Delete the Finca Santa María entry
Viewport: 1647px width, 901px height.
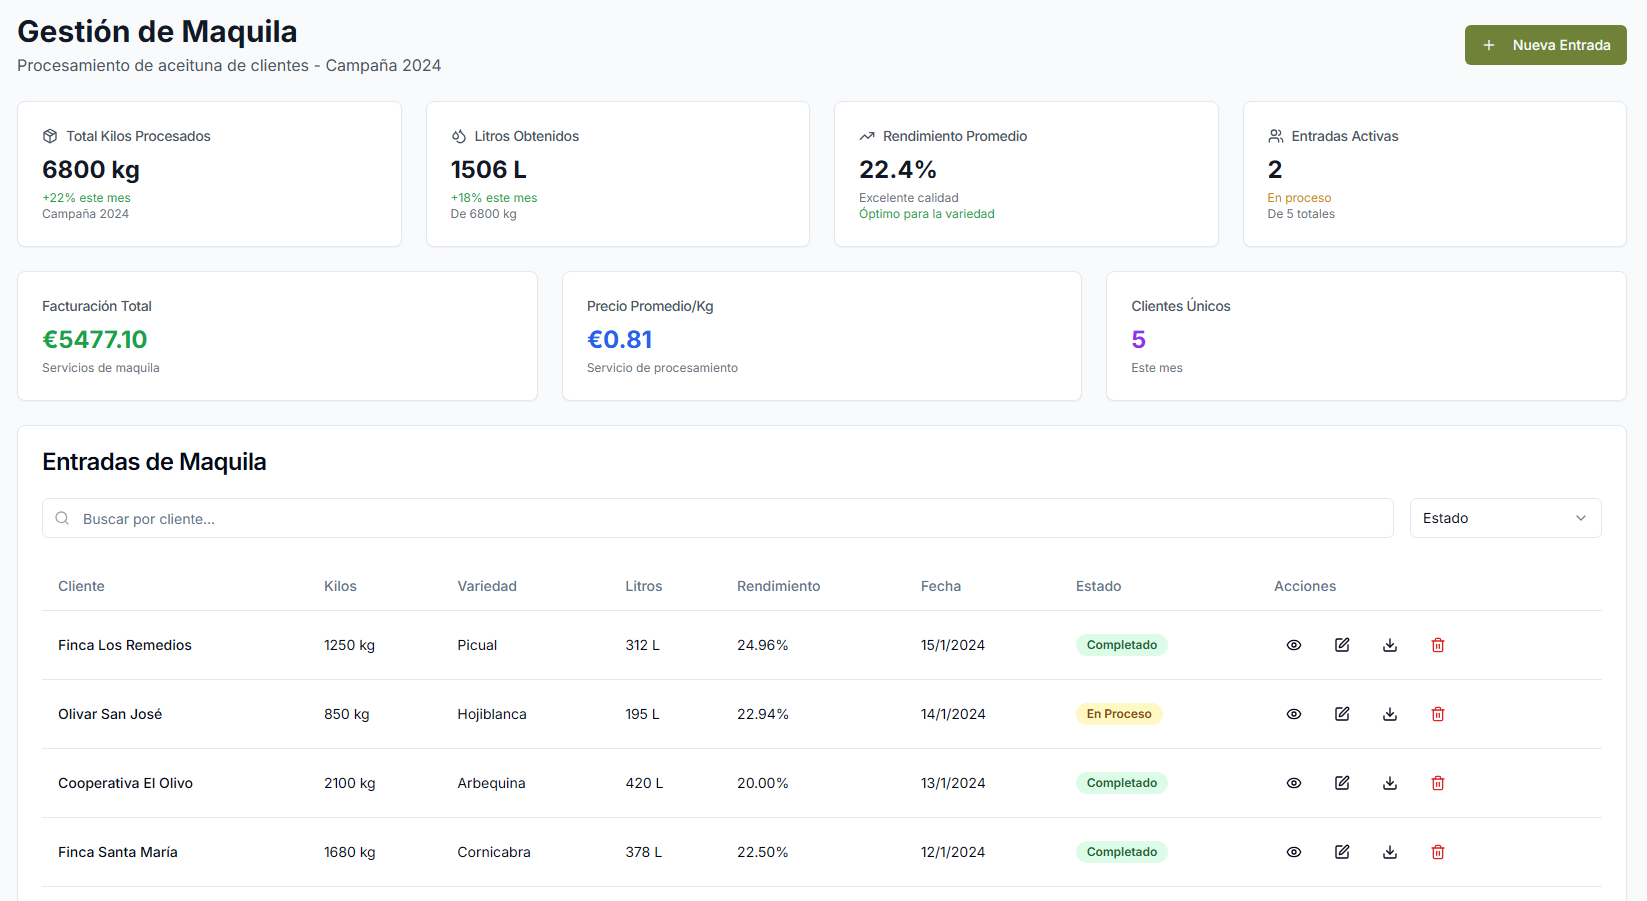(1438, 852)
